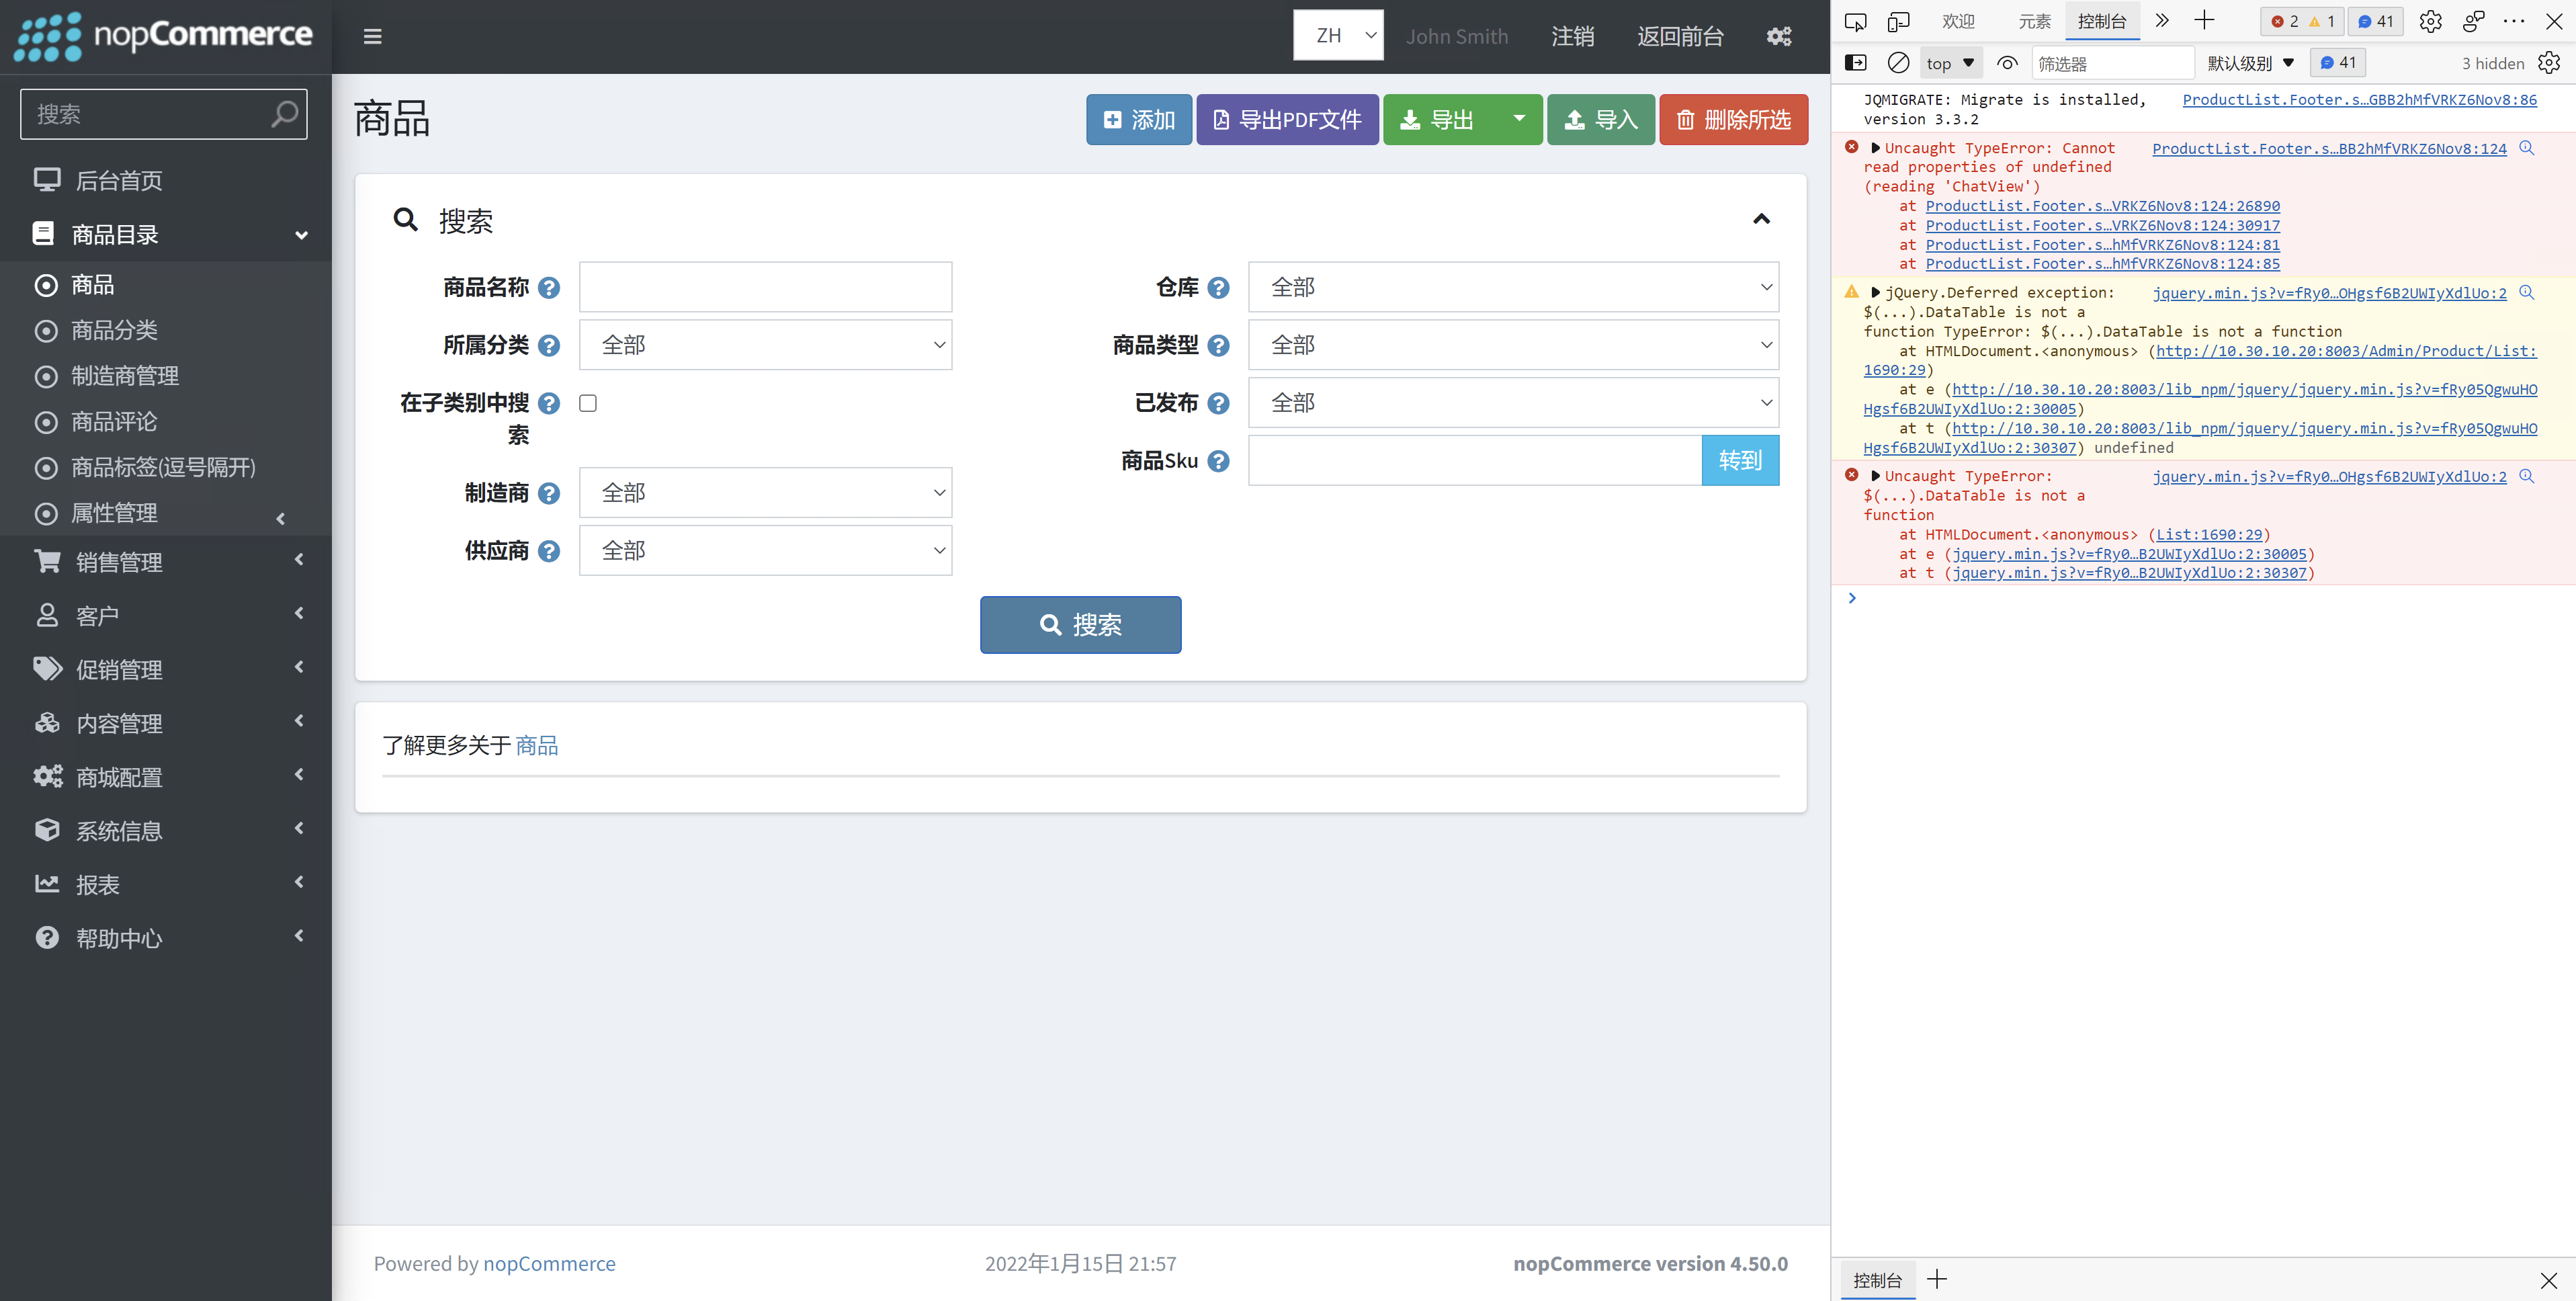Create a live expression with the eye icon
The width and height of the screenshot is (2576, 1301).
click(x=2007, y=62)
